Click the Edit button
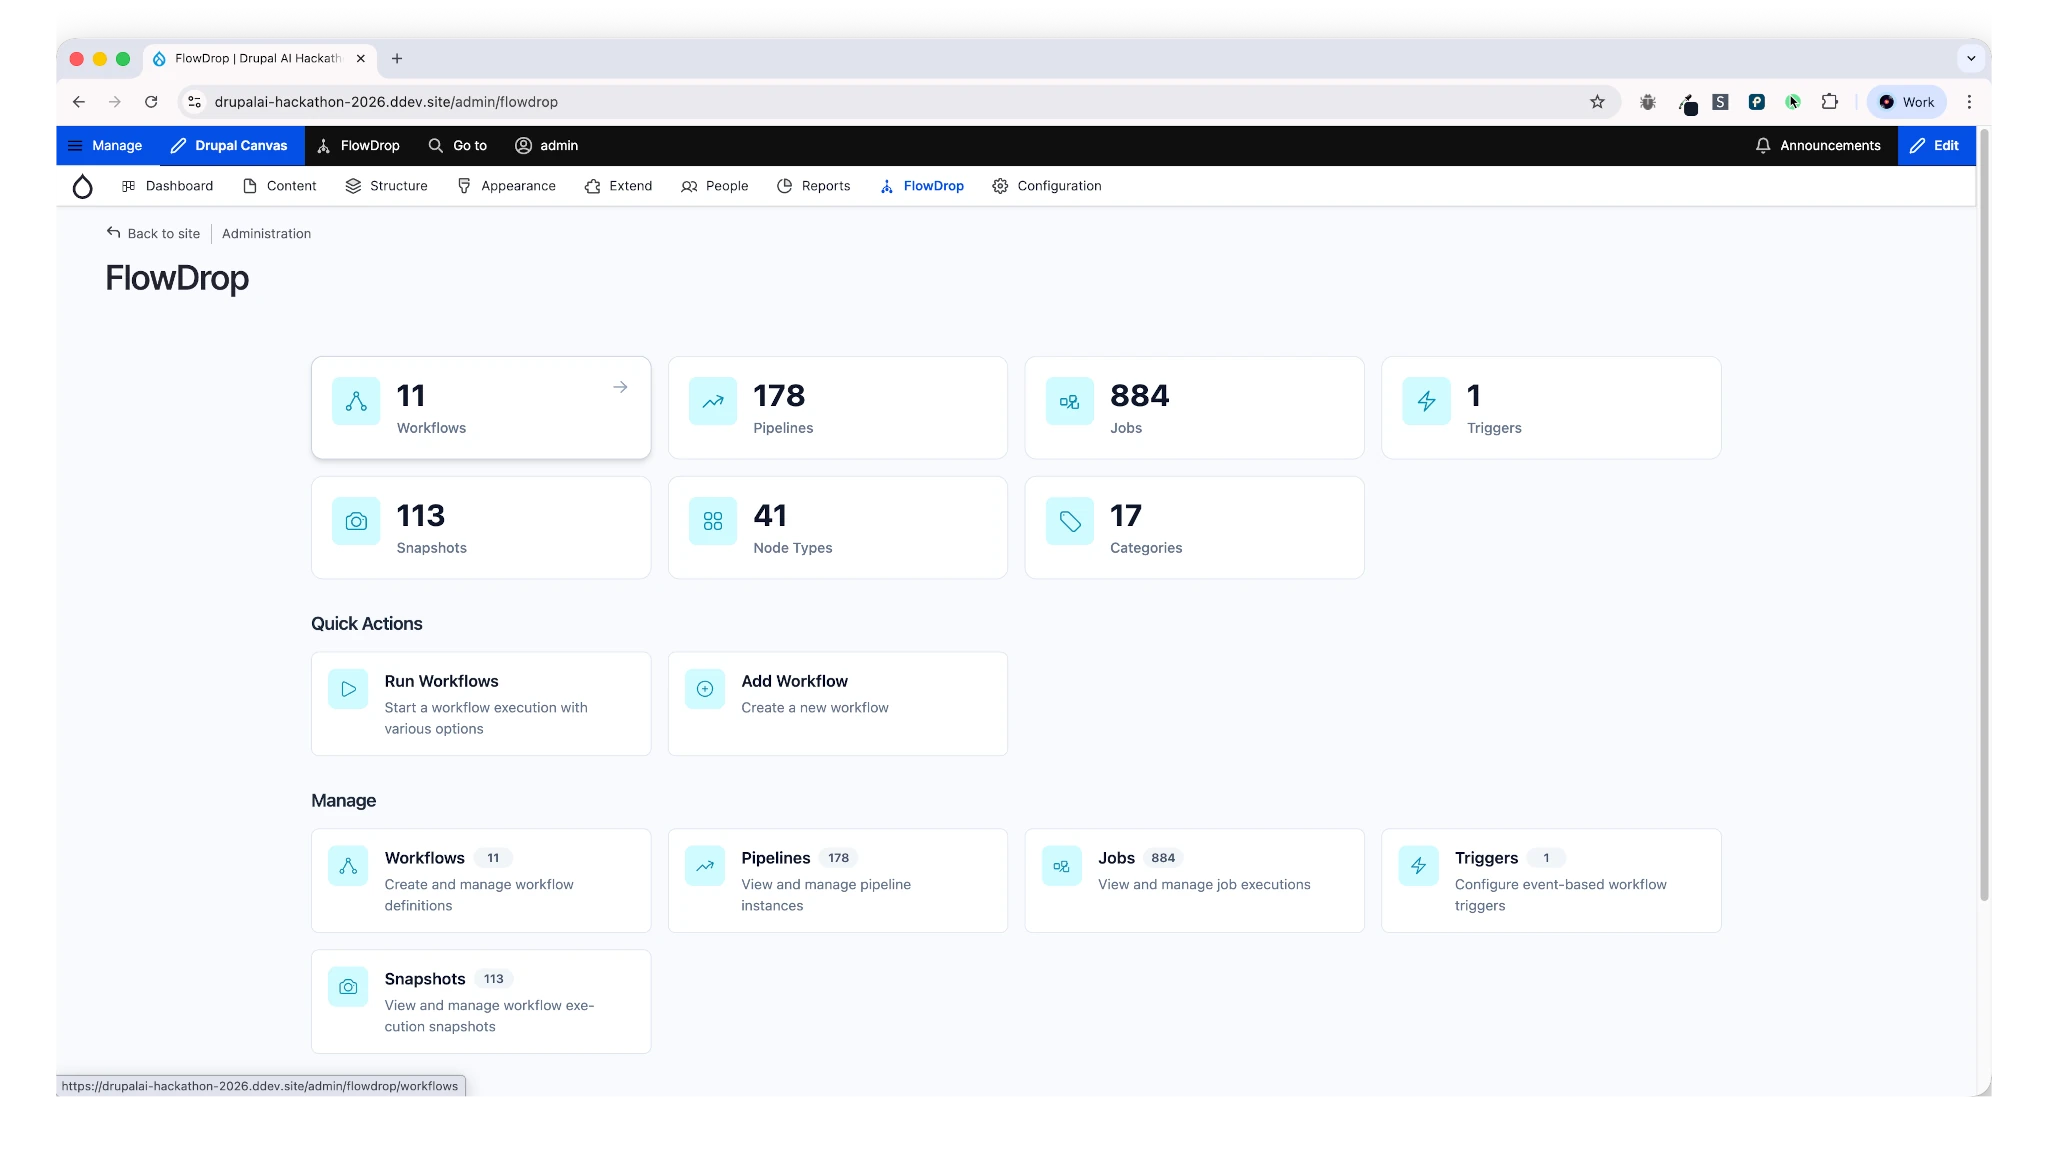 pos(1936,145)
